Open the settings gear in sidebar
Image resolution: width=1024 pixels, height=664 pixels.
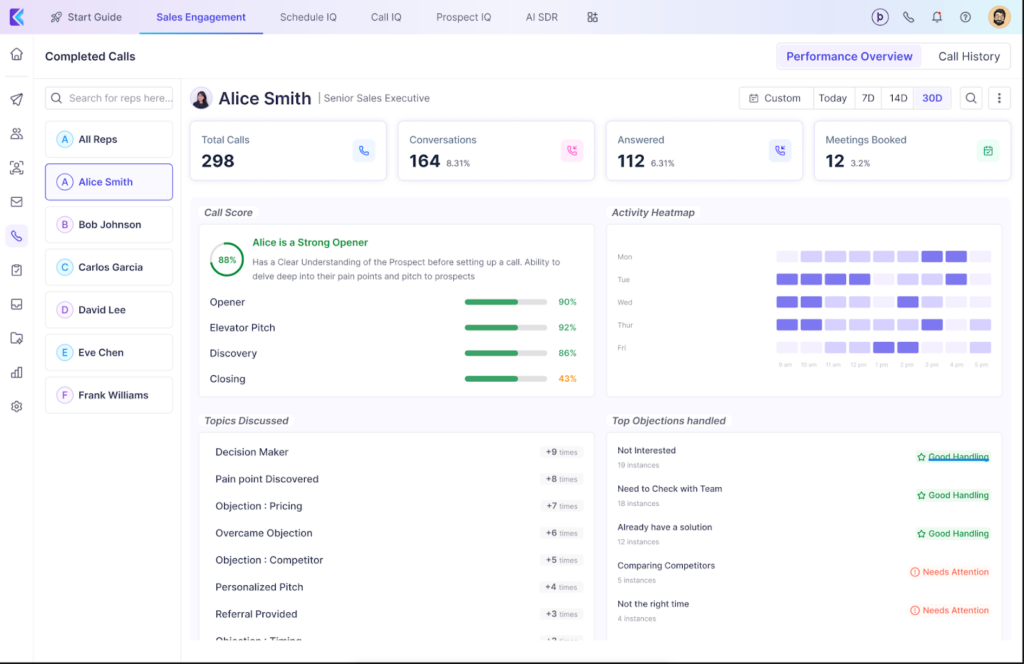click(x=16, y=407)
